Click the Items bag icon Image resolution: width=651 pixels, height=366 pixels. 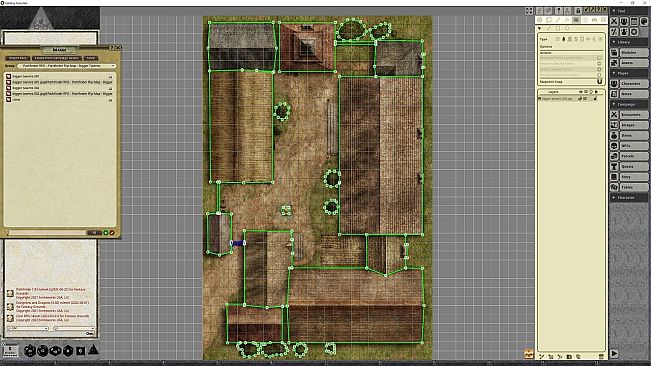(x=614, y=135)
